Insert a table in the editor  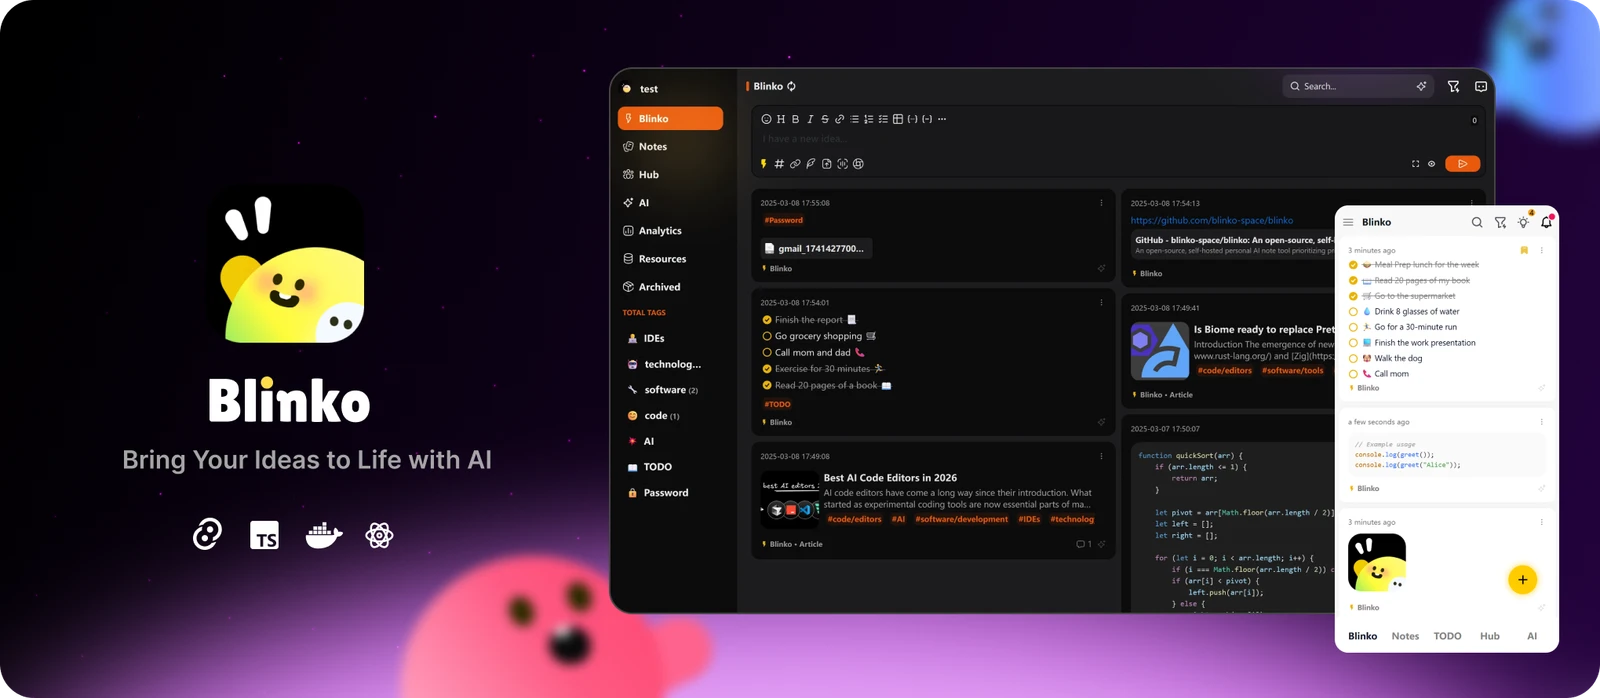(x=898, y=119)
